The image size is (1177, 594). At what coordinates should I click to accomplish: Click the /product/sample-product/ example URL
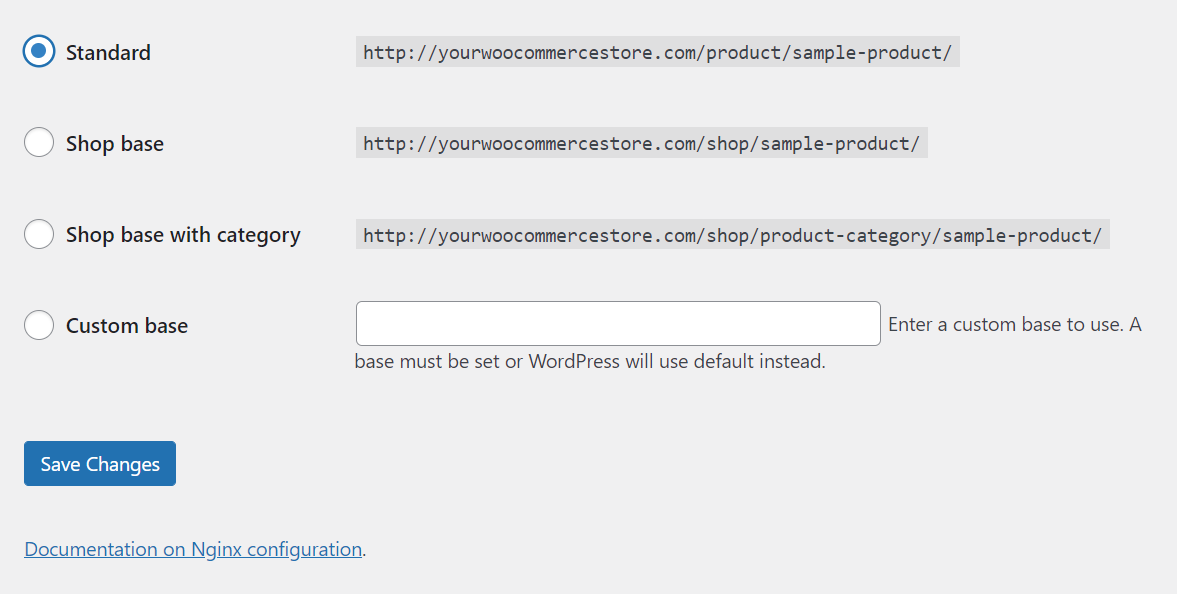tap(657, 53)
